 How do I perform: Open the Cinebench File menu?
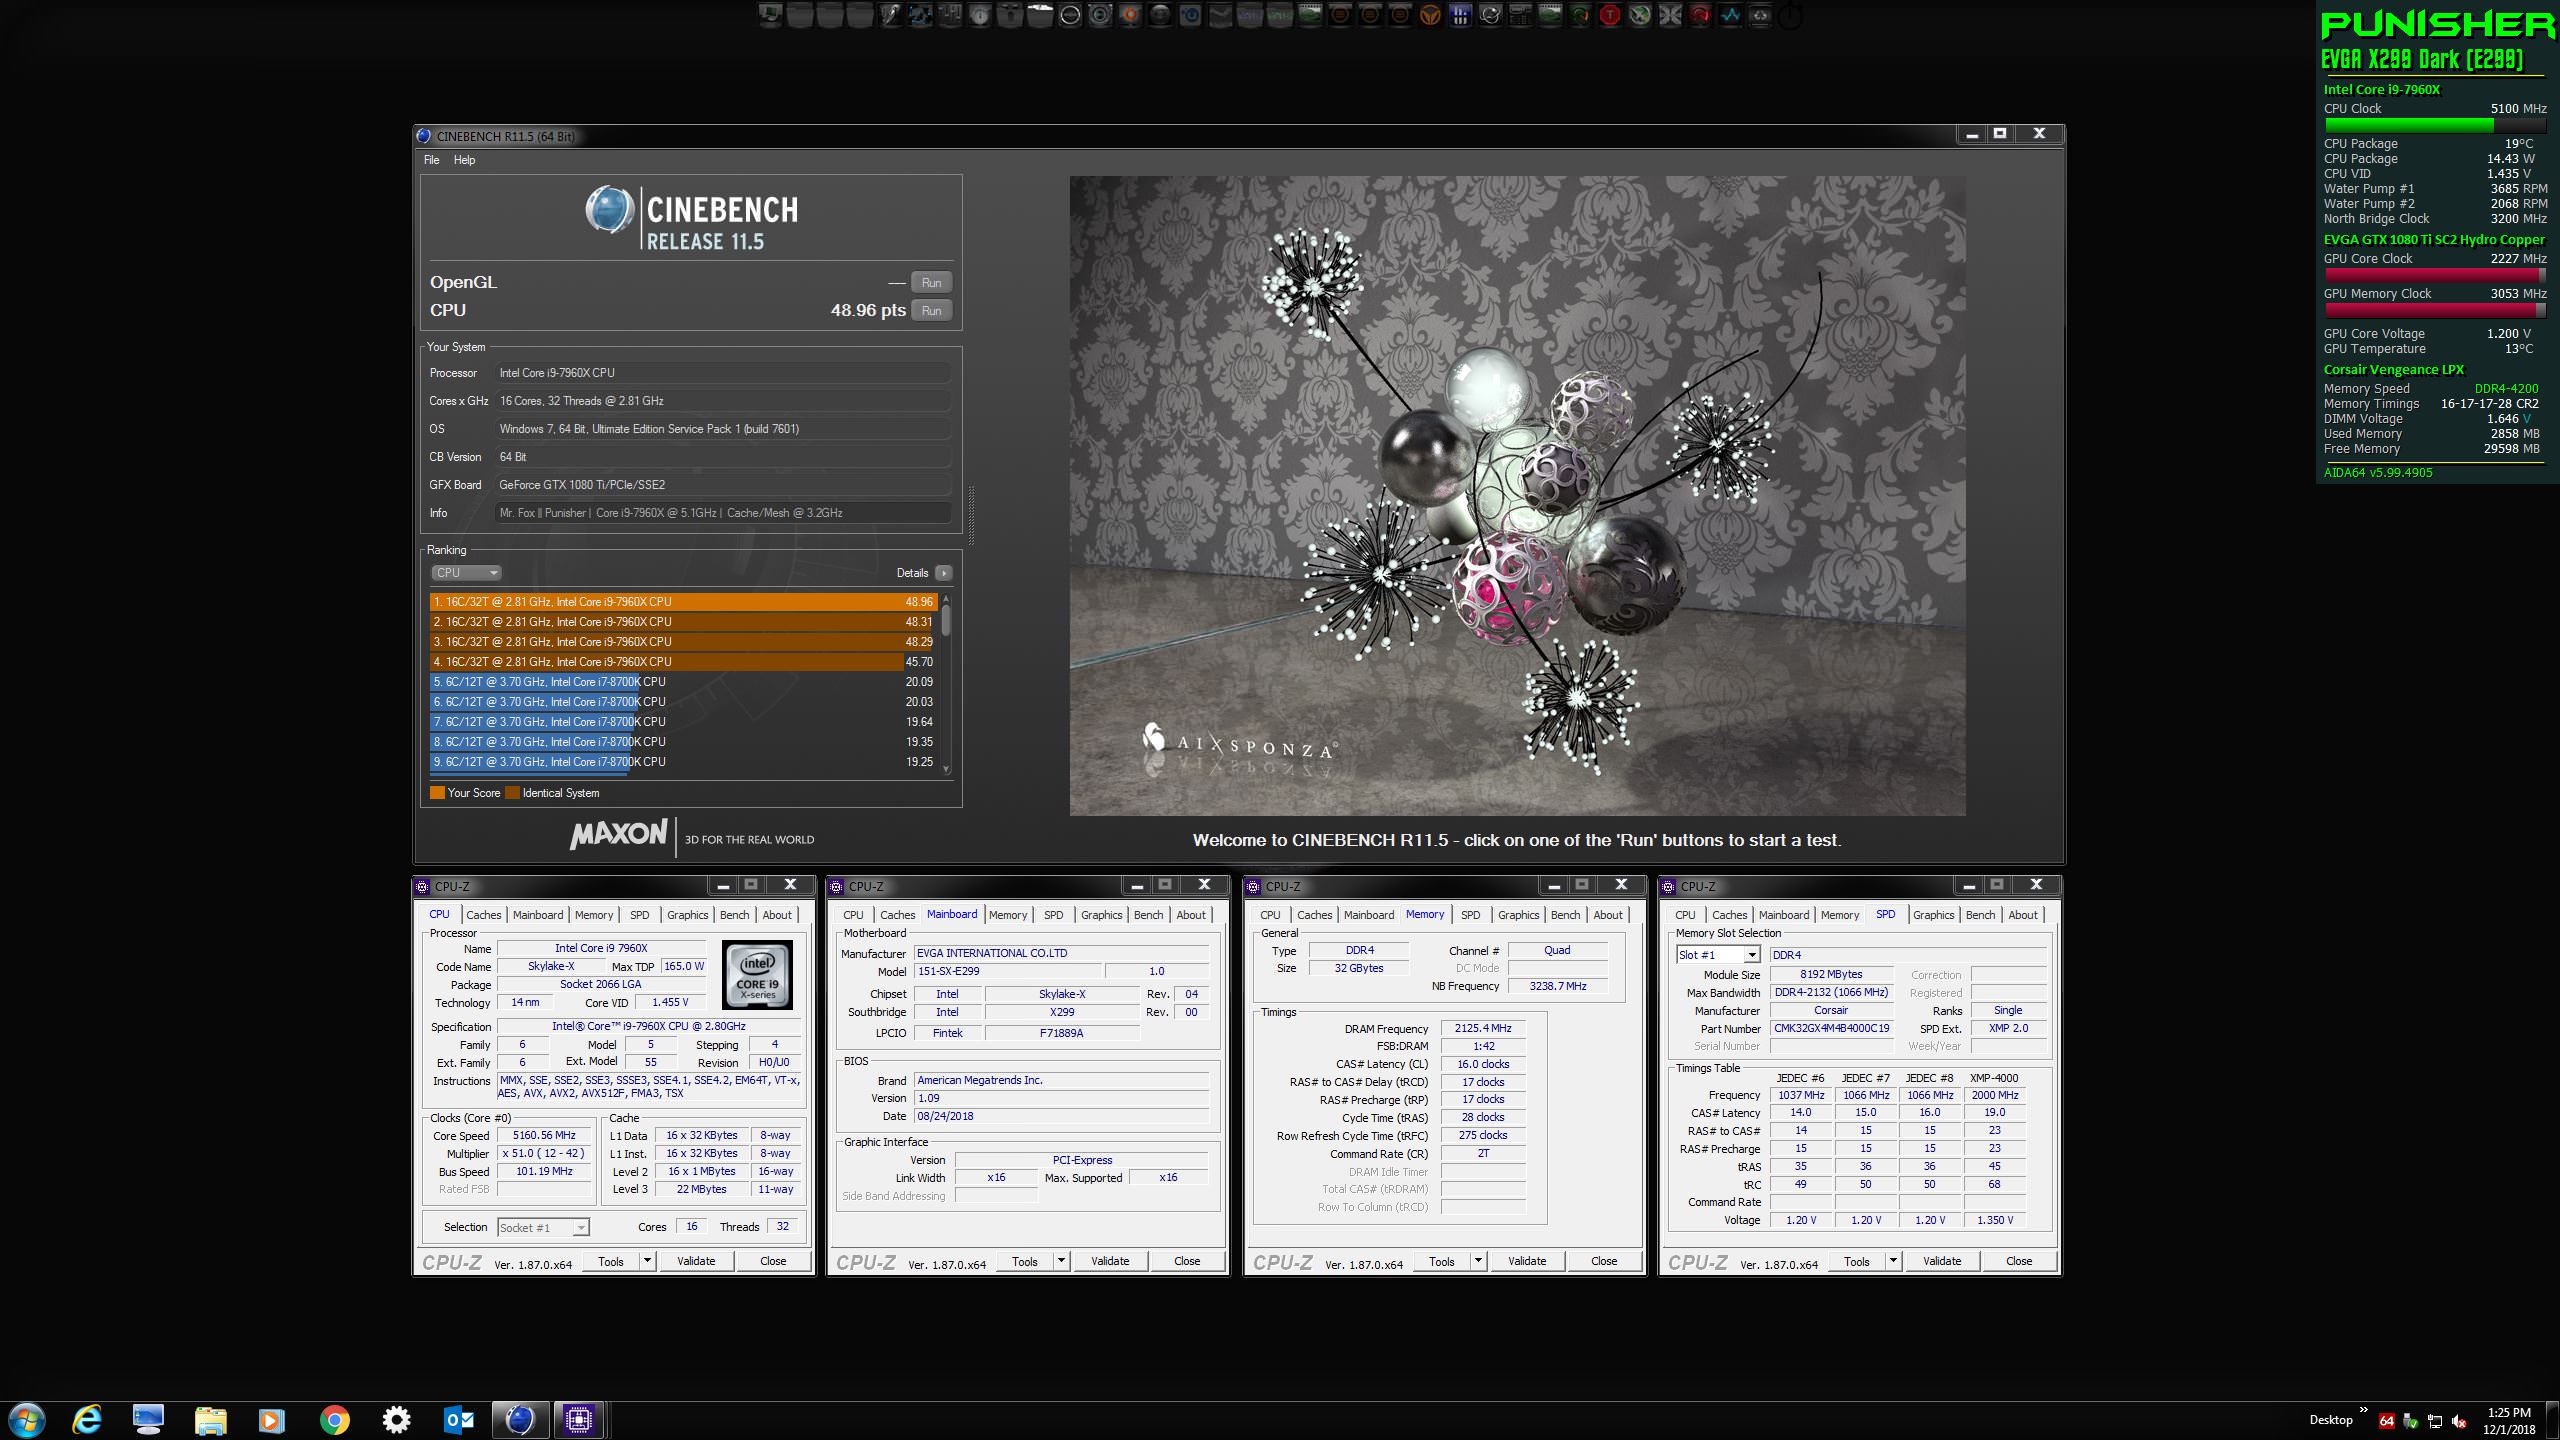click(x=431, y=160)
